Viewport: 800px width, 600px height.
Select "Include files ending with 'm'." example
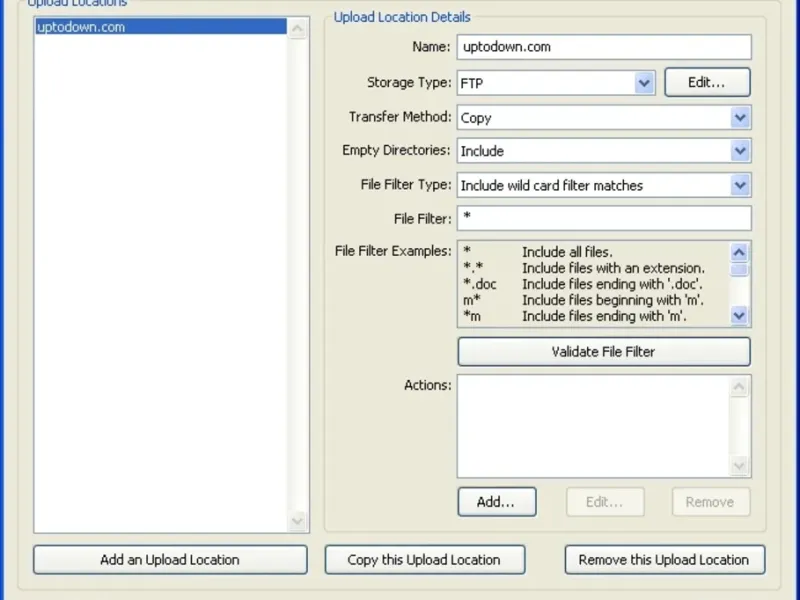(x=604, y=316)
